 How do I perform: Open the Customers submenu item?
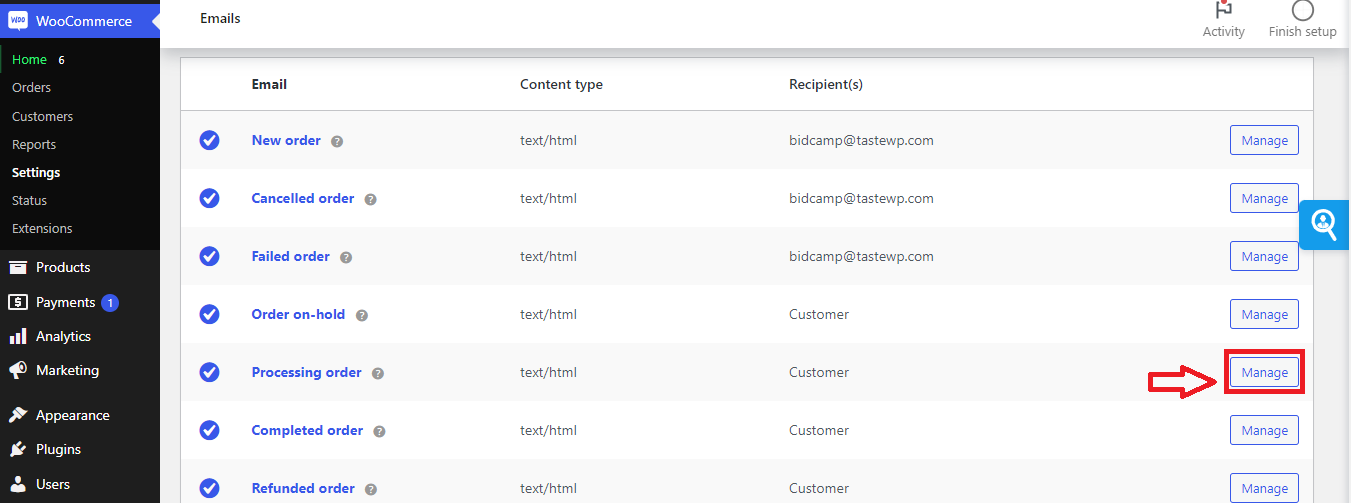[x=42, y=117]
